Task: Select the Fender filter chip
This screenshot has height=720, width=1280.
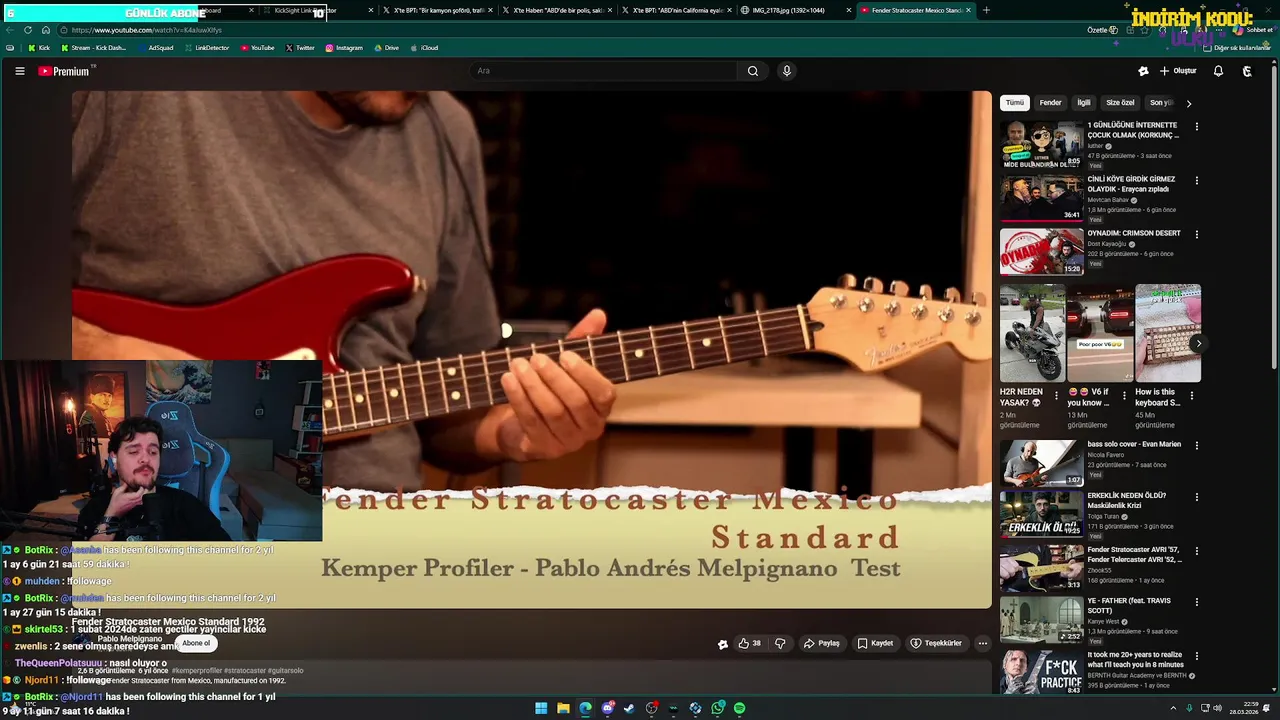Action: 1050,103
